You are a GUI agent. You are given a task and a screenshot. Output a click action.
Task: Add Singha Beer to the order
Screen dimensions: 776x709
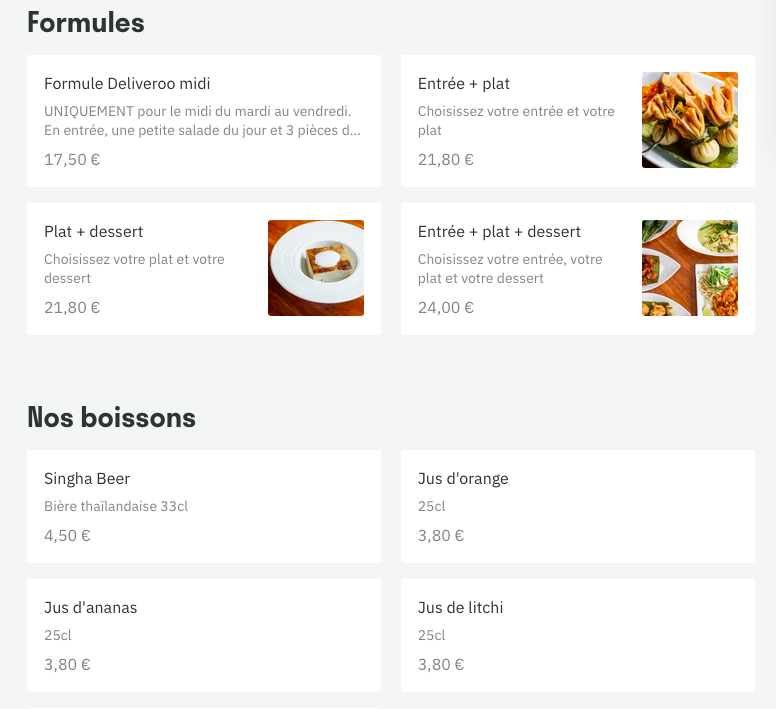pyautogui.click(x=204, y=506)
